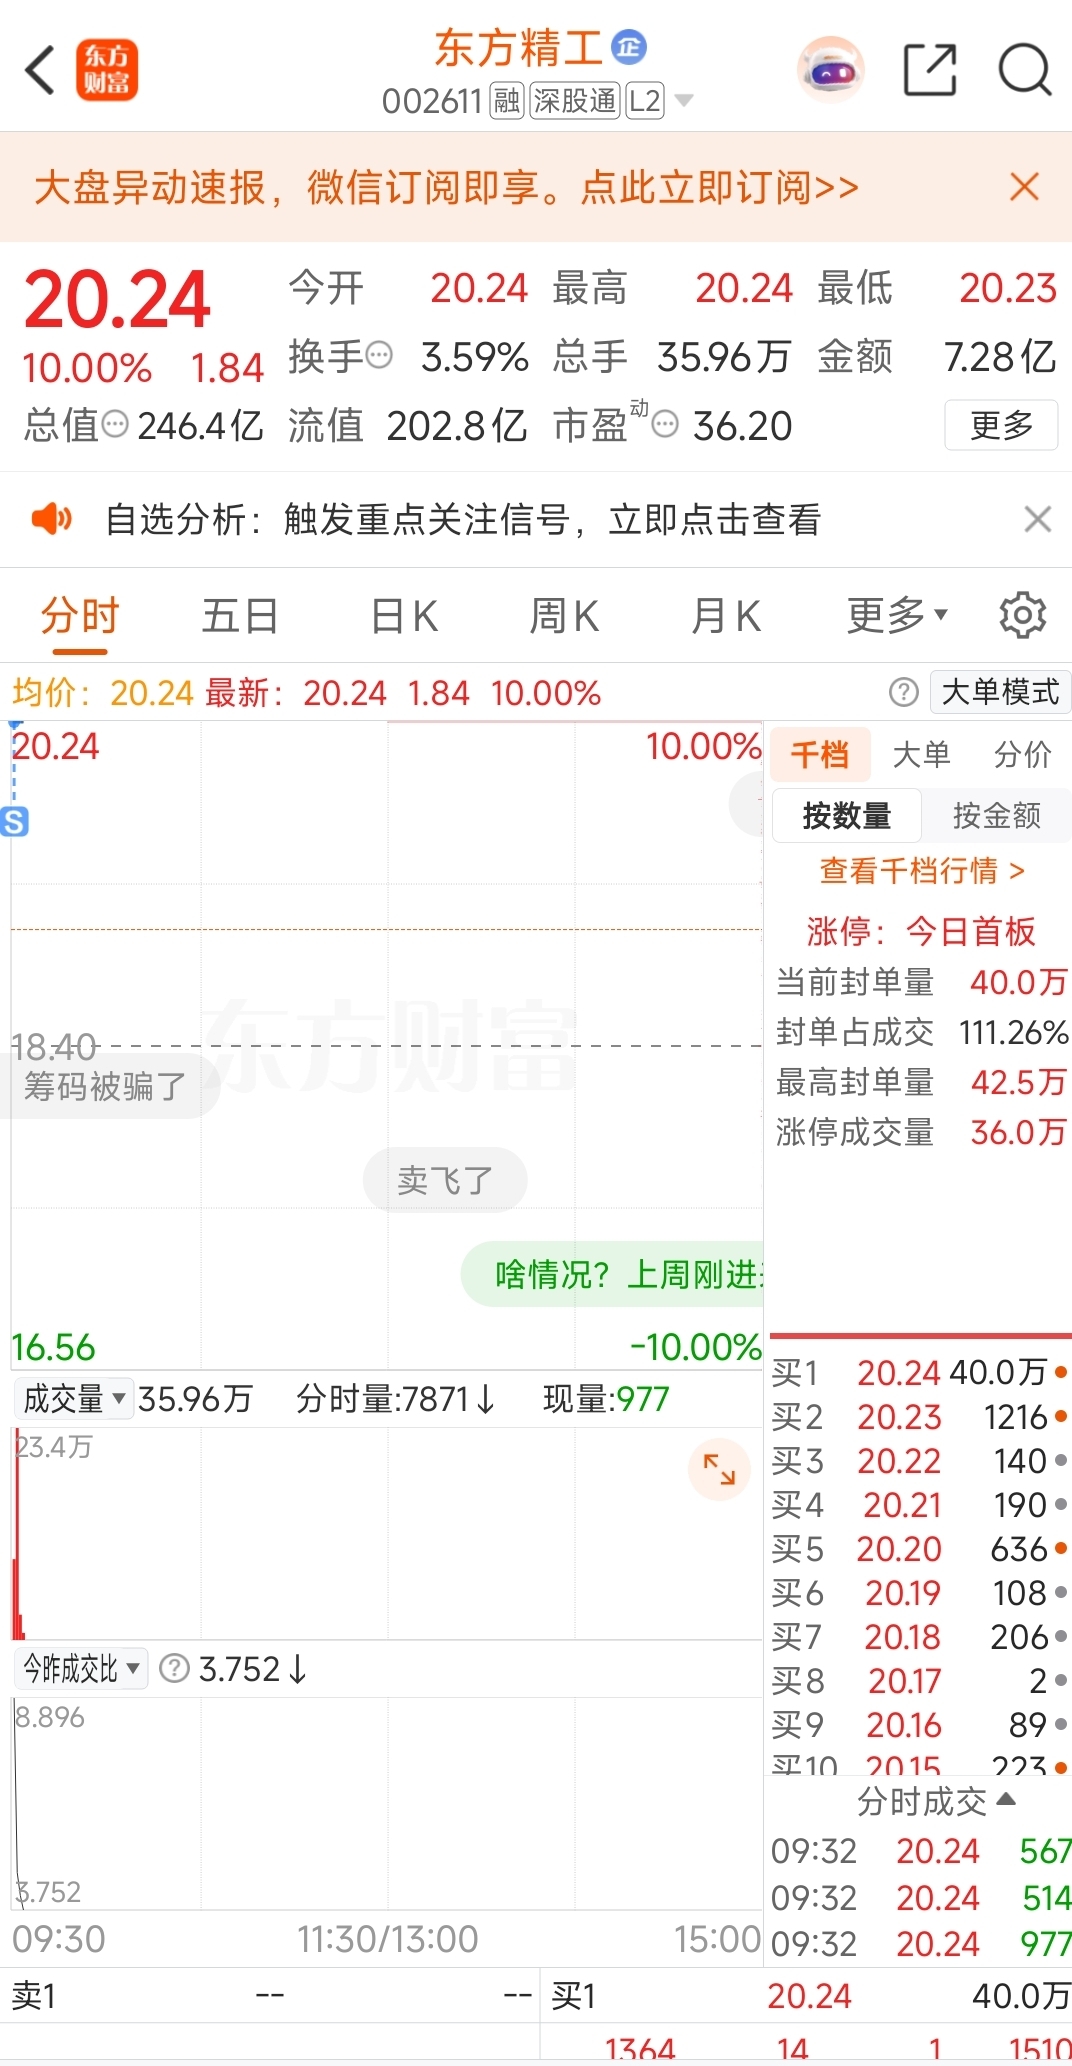
Task: Select the 大单 tab
Action: [x=921, y=754]
